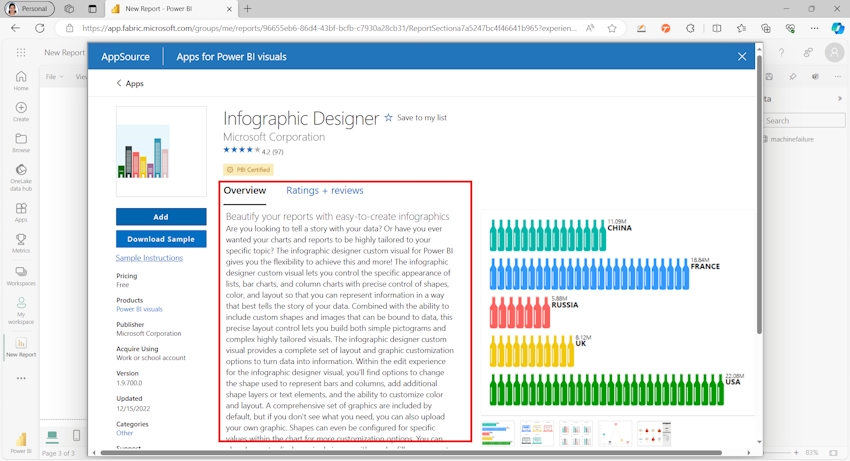Open Browse in the left sidebar

(x=21, y=143)
